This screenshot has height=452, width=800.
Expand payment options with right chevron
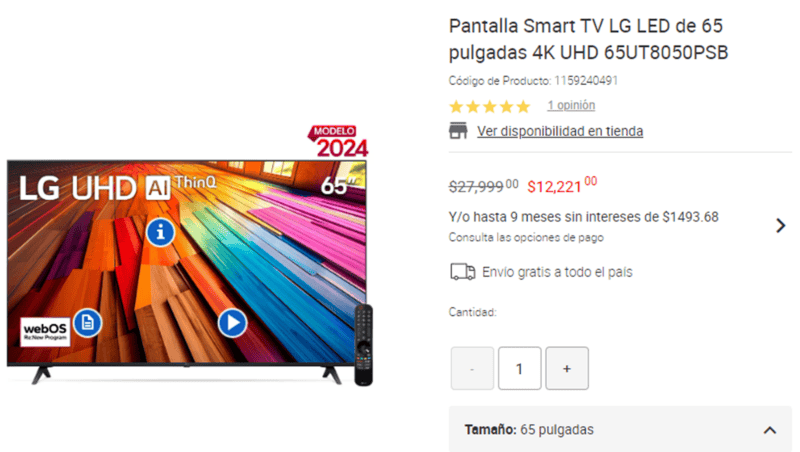coord(780,225)
